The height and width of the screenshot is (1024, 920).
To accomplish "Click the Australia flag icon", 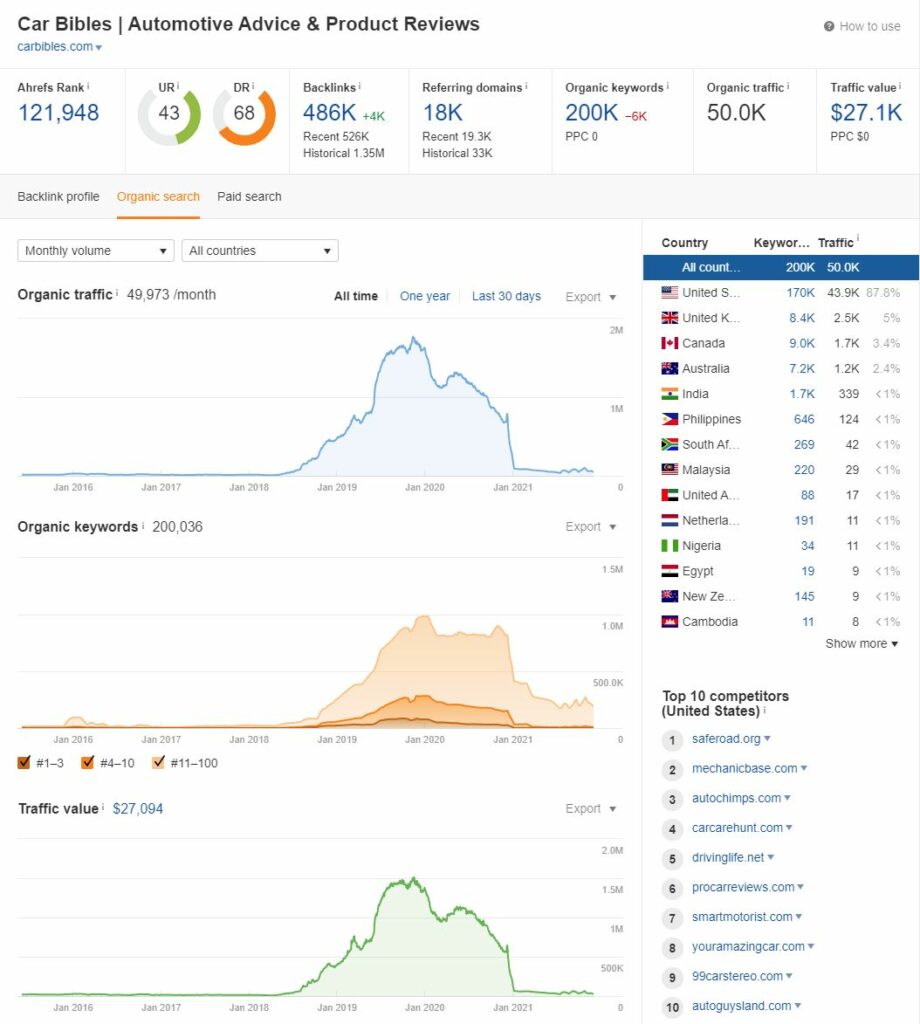I will pos(669,368).
